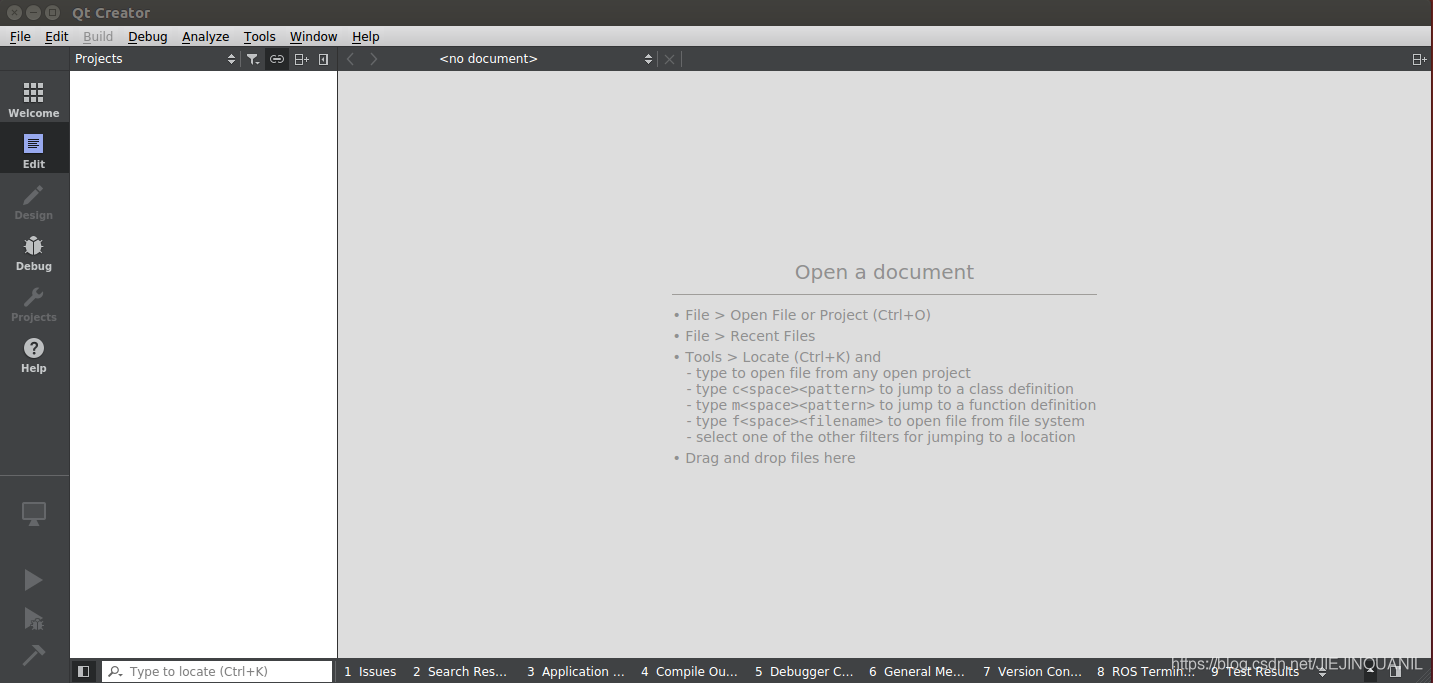Show the ROS Terminal pane
1433x683 pixels.
(1146, 672)
